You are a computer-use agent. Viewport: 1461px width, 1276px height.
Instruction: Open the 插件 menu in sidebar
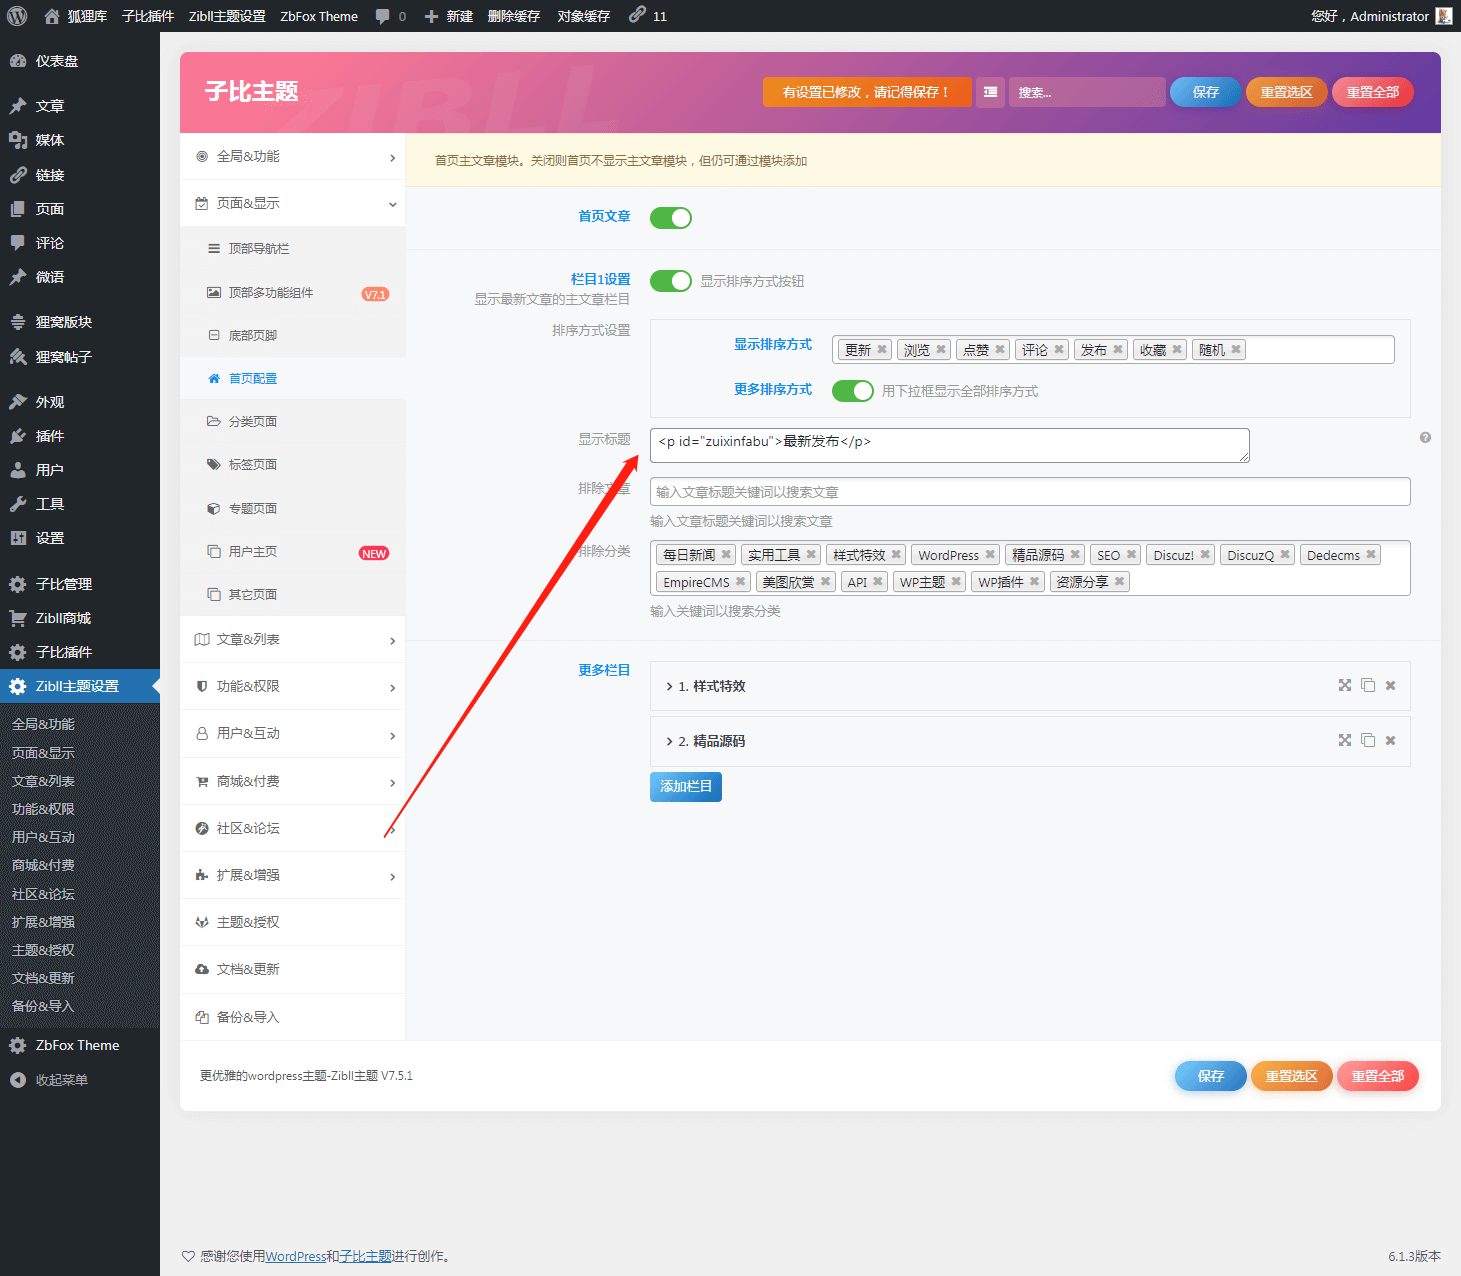[50, 436]
